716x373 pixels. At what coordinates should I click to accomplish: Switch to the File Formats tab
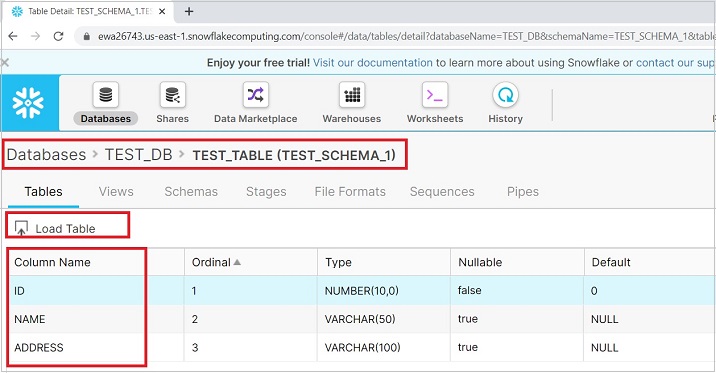point(350,192)
